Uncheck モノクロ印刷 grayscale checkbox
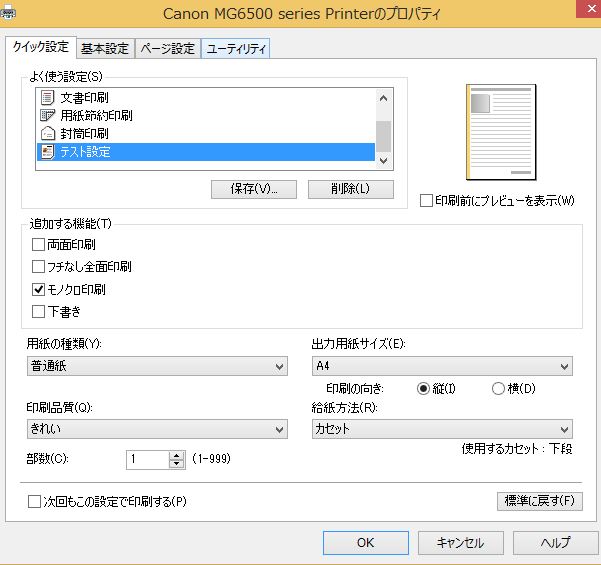 [38, 289]
